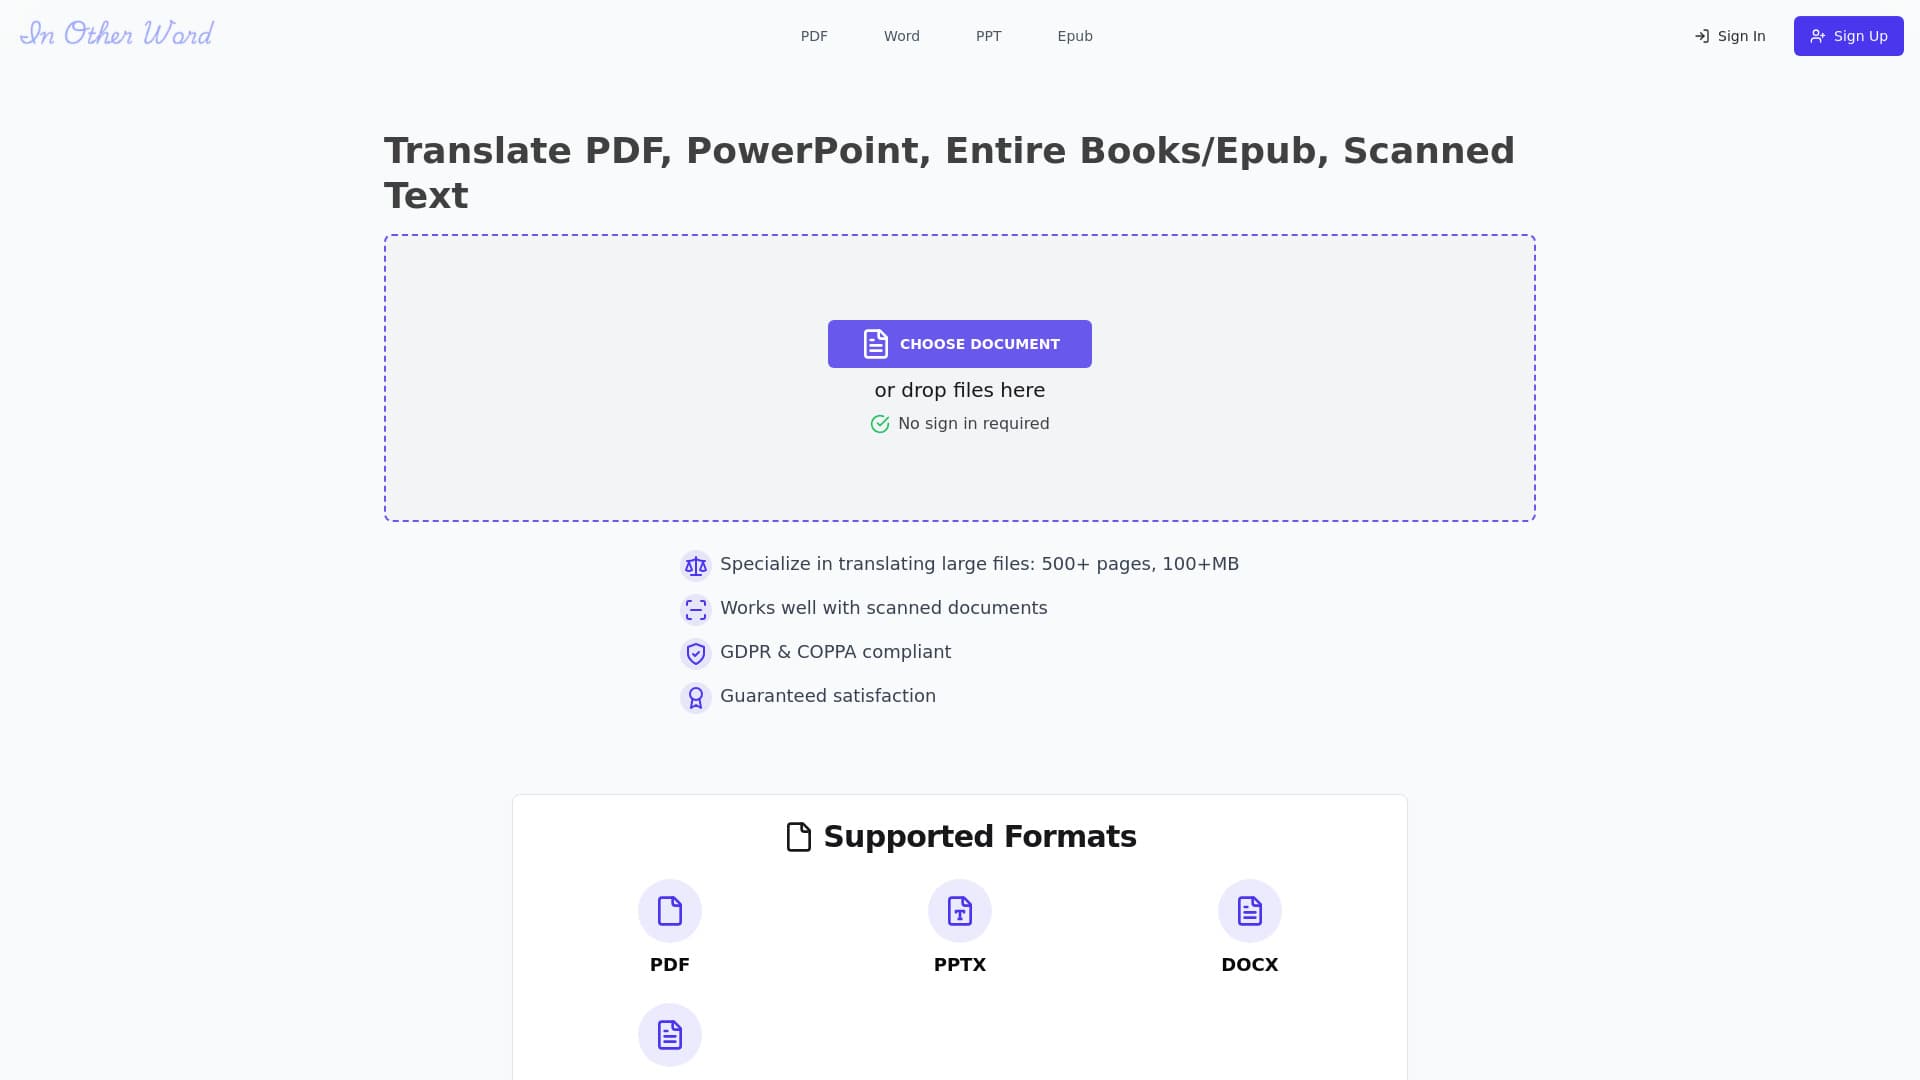Click the Sign Up button
Image resolution: width=1920 pixels, height=1080 pixels.
(x=1848, y=36)
